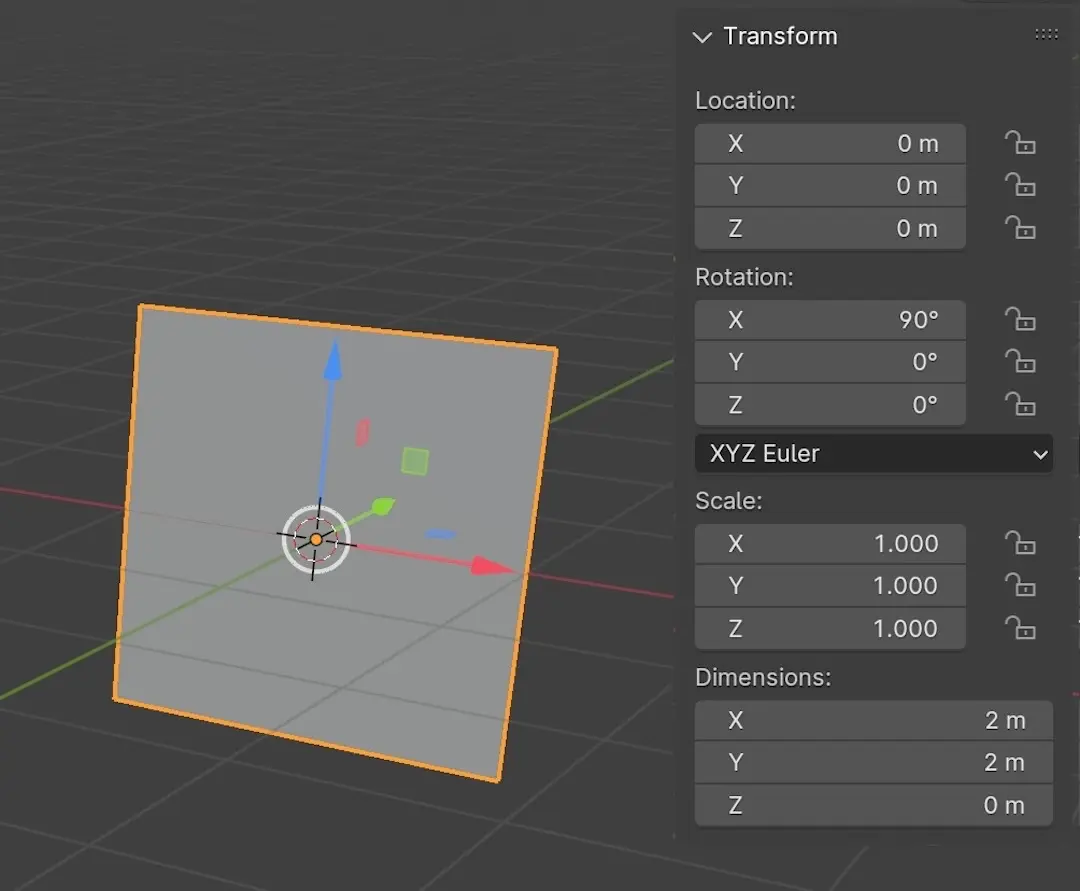
Task: Open the XYZ Euler rotation mode dropdown
Action: (873, 454)
